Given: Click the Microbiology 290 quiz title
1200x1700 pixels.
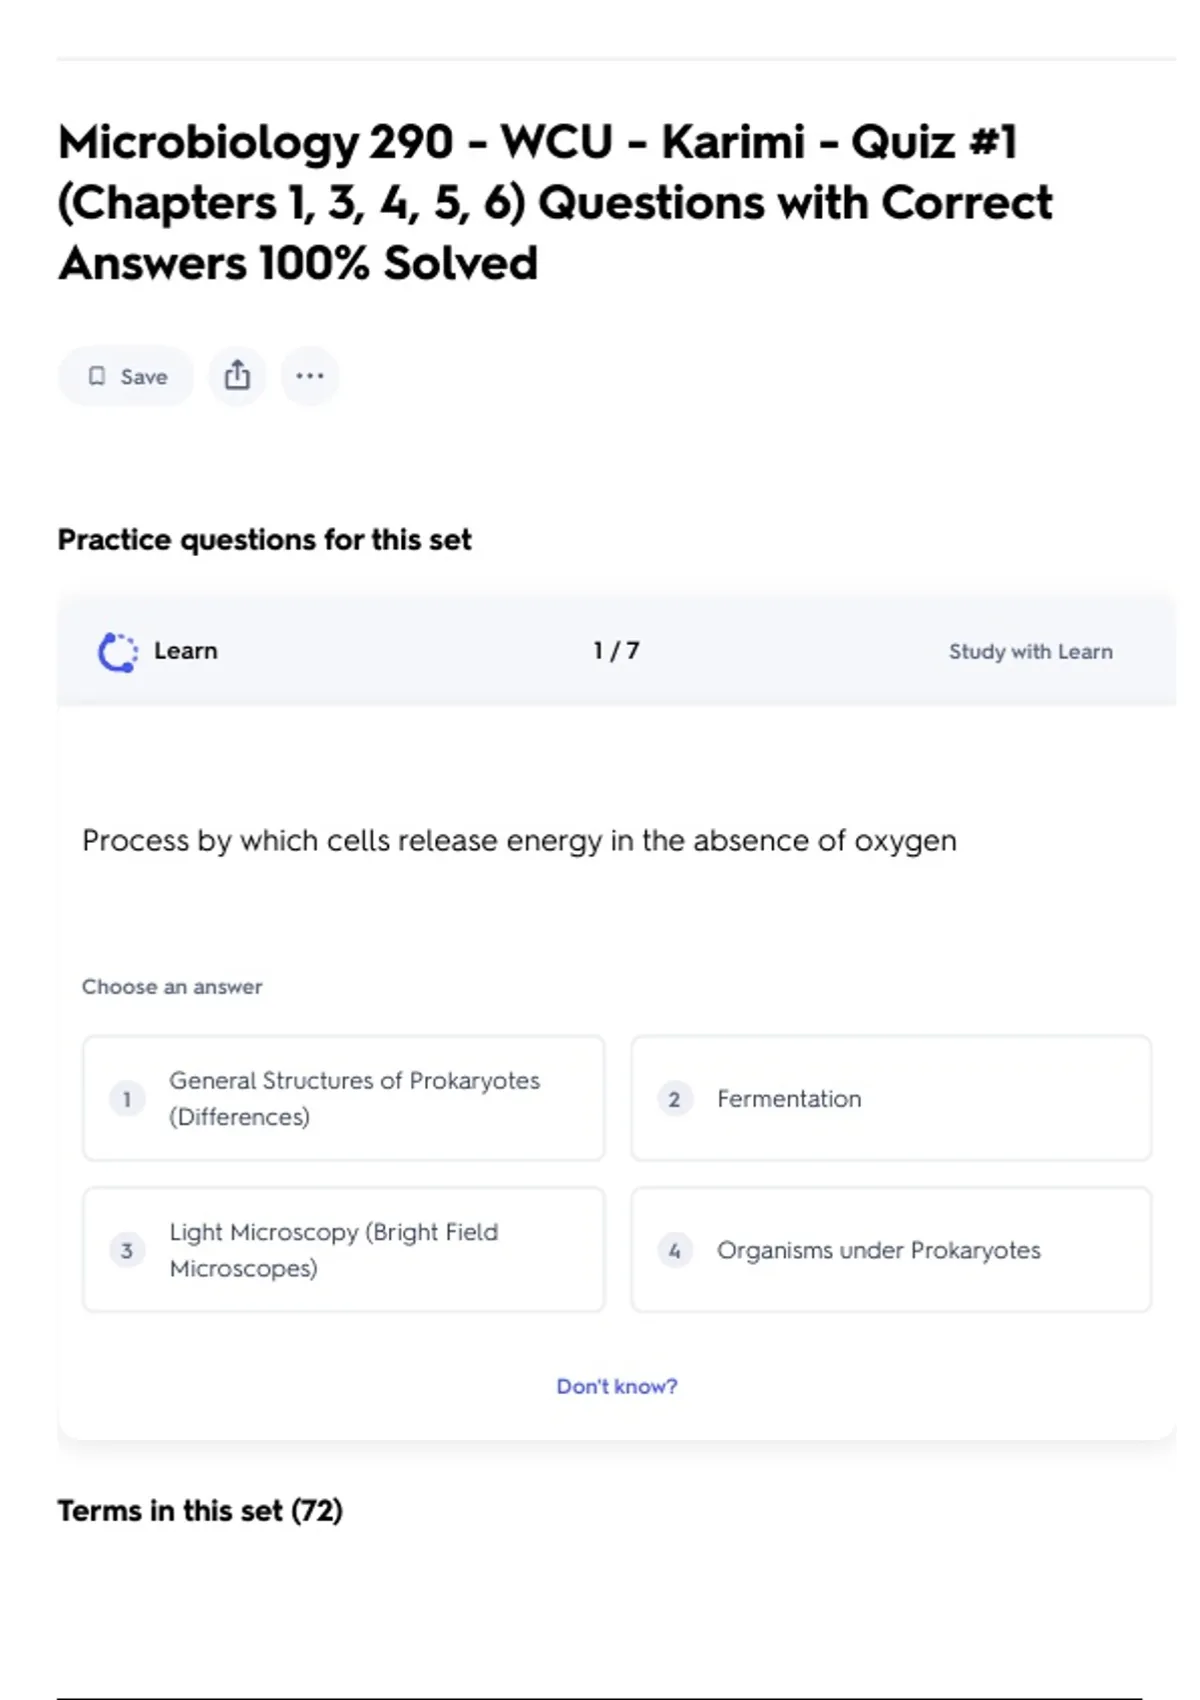Looking at the screenshot, I should coord(555,203).
